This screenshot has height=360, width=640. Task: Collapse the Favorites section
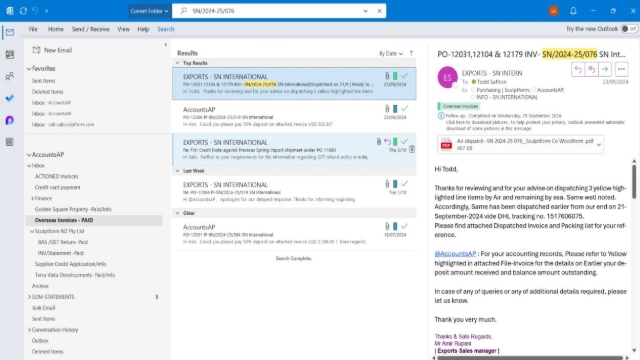(x=29, y=69)
